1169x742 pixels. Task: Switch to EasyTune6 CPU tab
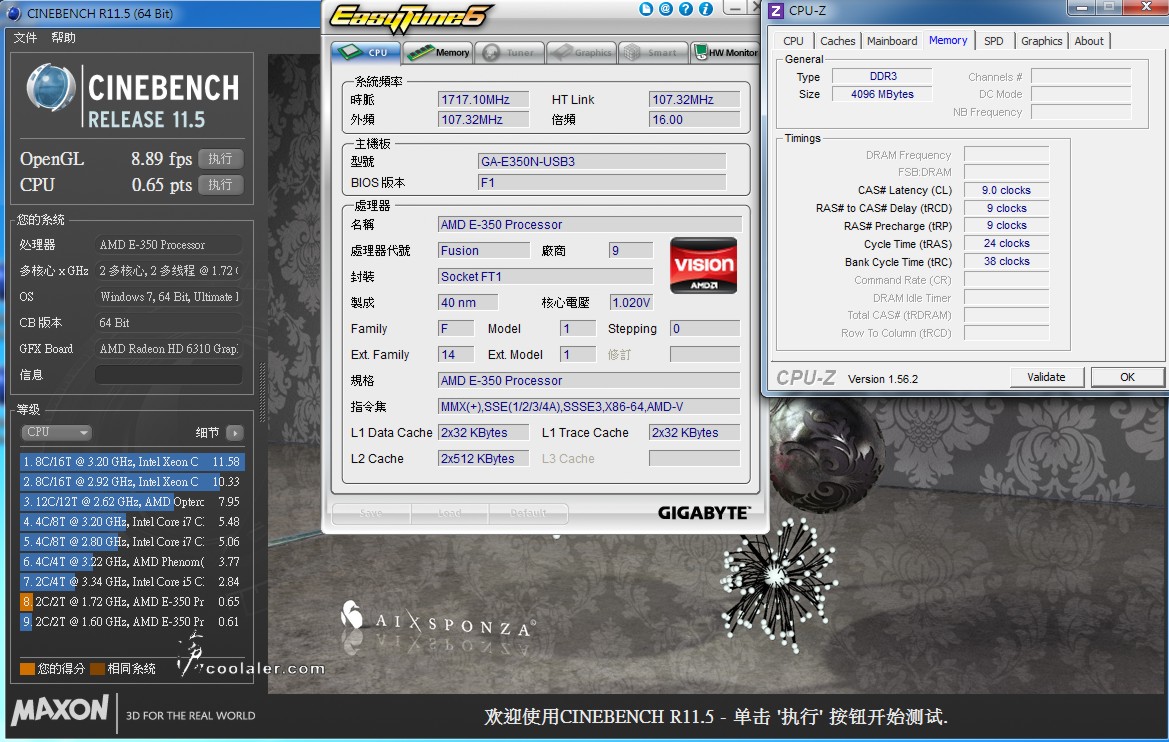click(366, 52)
